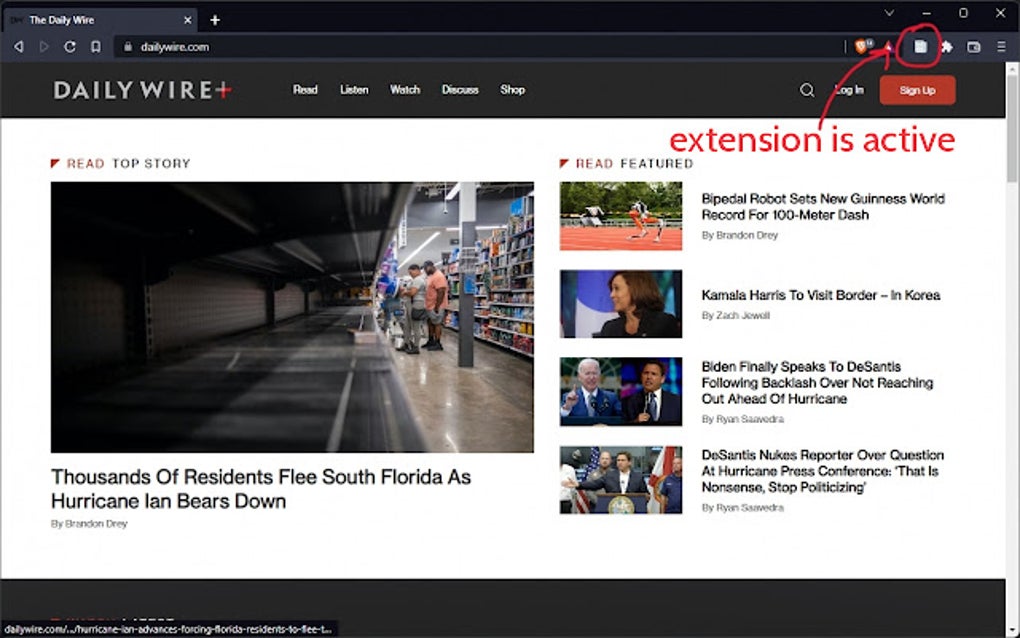Image resolution: width=1020 pixels, height=638 pixels.
Task: Open the browser hamburger menu
Action: 1000,46
